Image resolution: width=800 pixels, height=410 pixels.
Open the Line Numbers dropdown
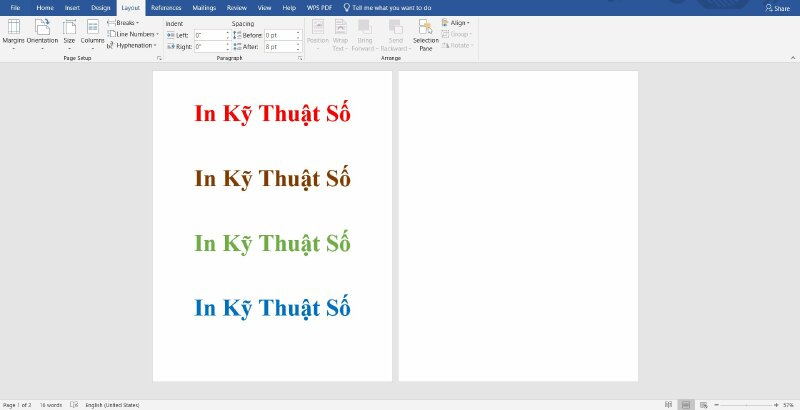[x=133, y=34]
